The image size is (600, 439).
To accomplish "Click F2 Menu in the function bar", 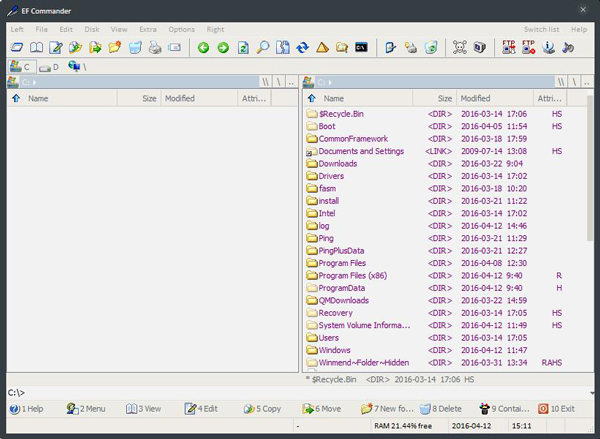I will (x=85, y=409).
